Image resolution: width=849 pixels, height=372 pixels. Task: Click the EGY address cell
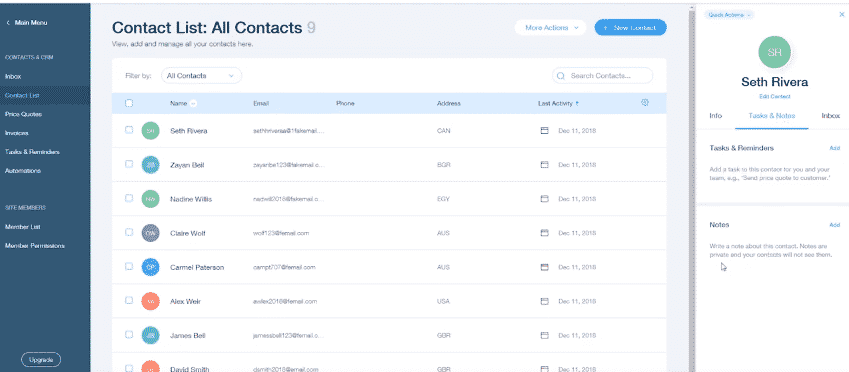point(443,199)
